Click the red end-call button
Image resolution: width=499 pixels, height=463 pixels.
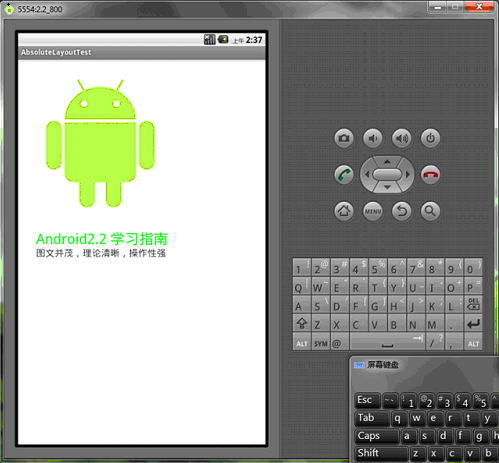coord(430,174)
